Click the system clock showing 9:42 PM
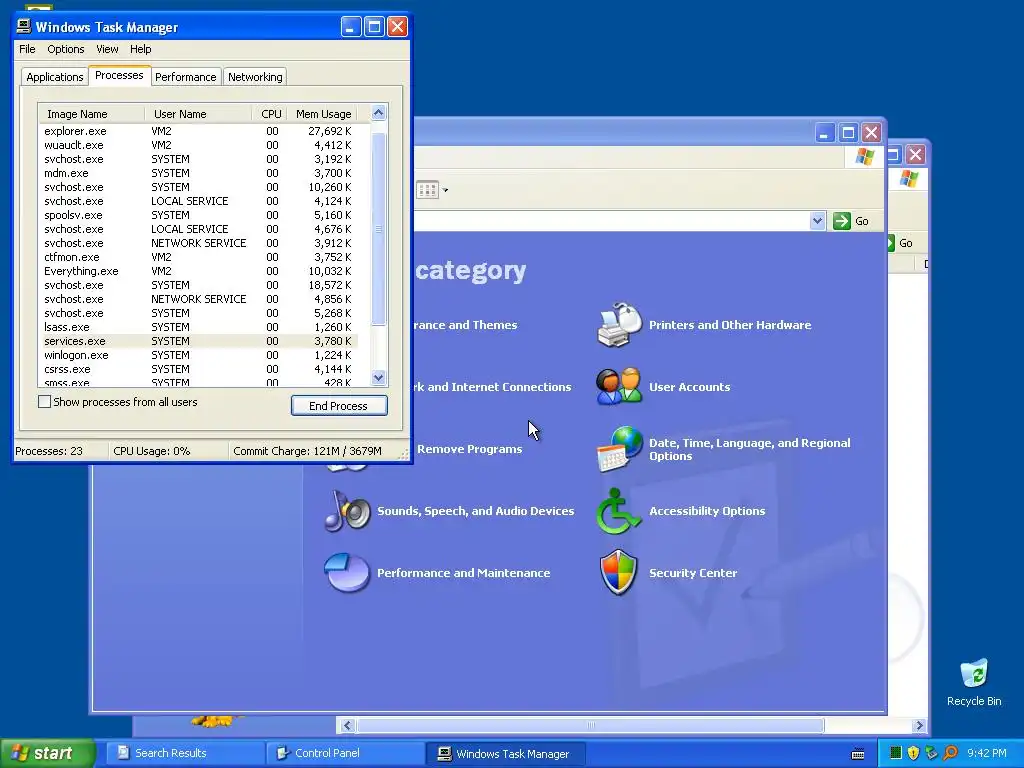Image resolution: width=1024 pixels, height=768 pixels. 986,753
